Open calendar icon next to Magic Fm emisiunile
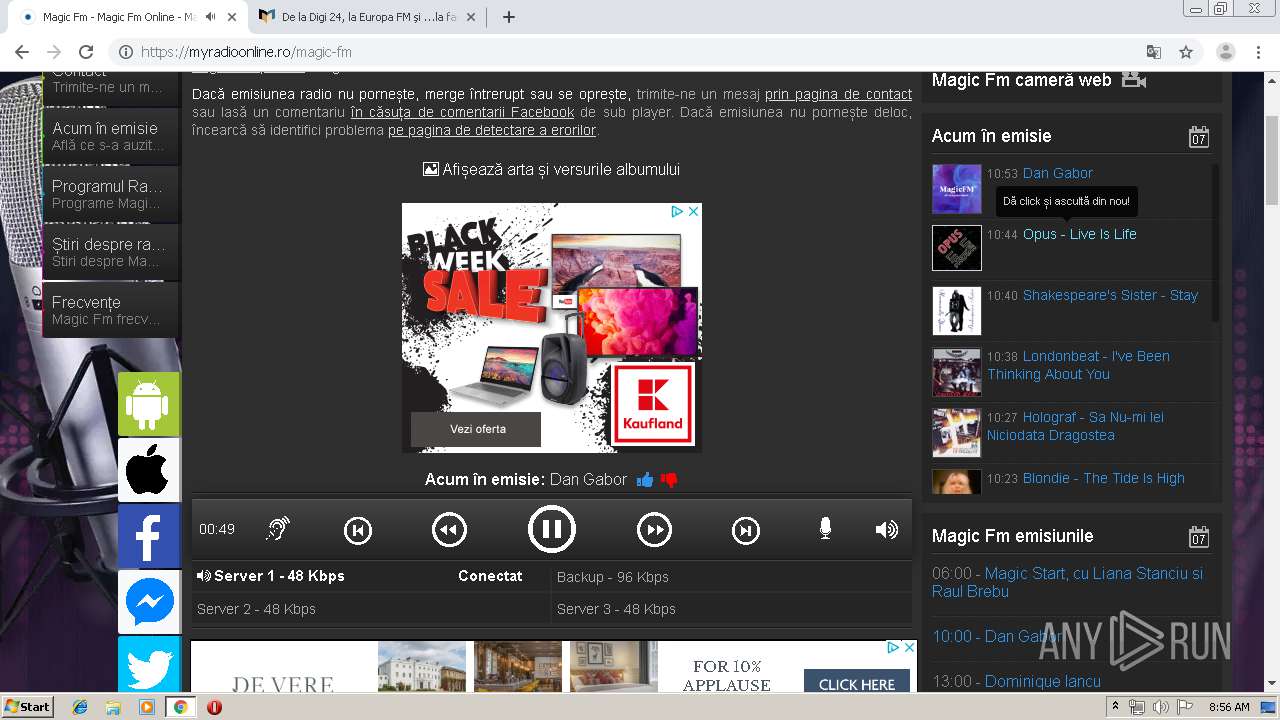 click(x=1199, y=537)
